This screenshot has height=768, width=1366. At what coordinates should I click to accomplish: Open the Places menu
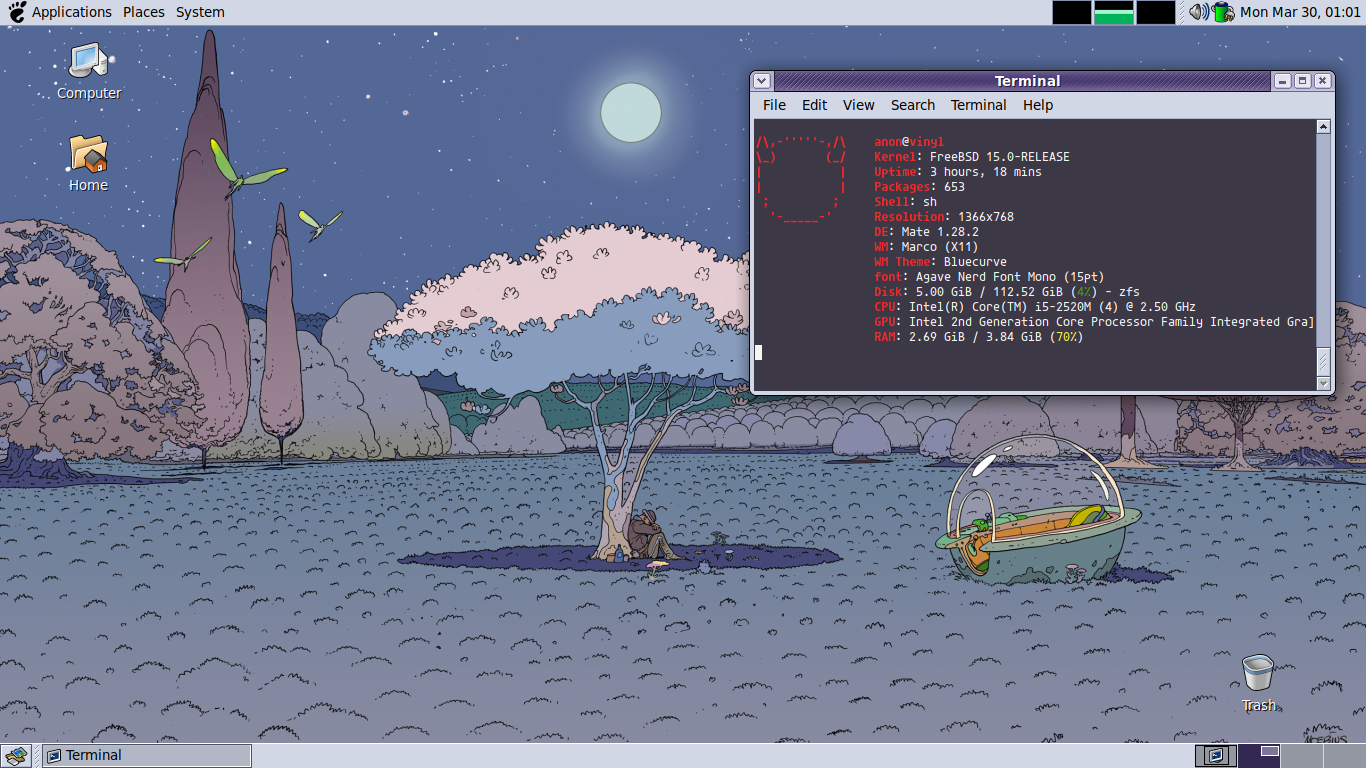click(x=144, y=12)
